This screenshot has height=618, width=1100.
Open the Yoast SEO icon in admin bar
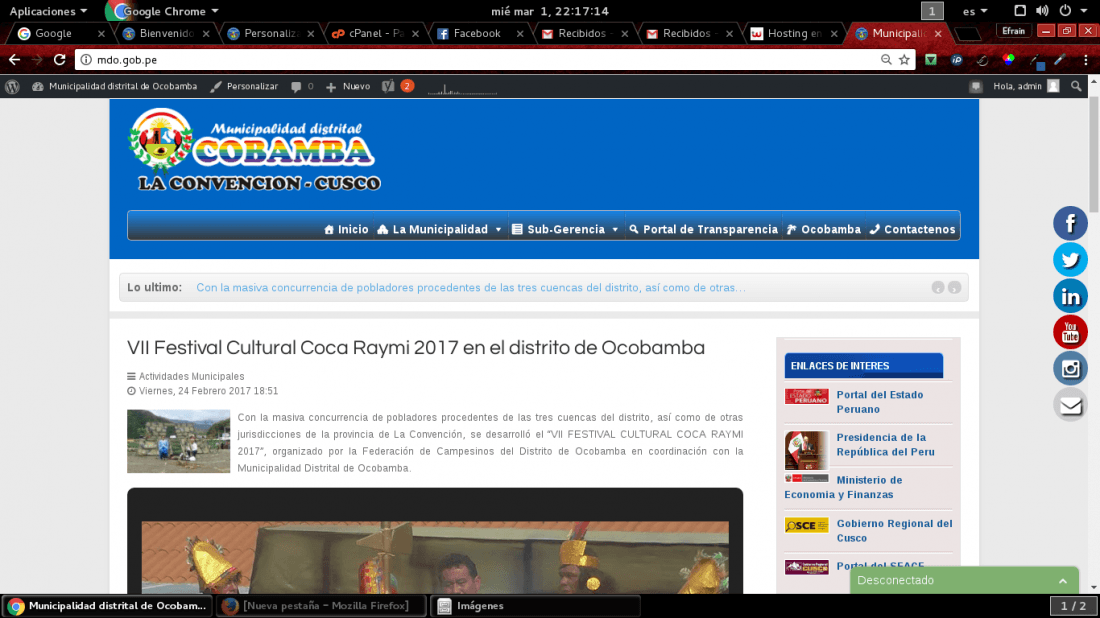click(x=388, y=86)
